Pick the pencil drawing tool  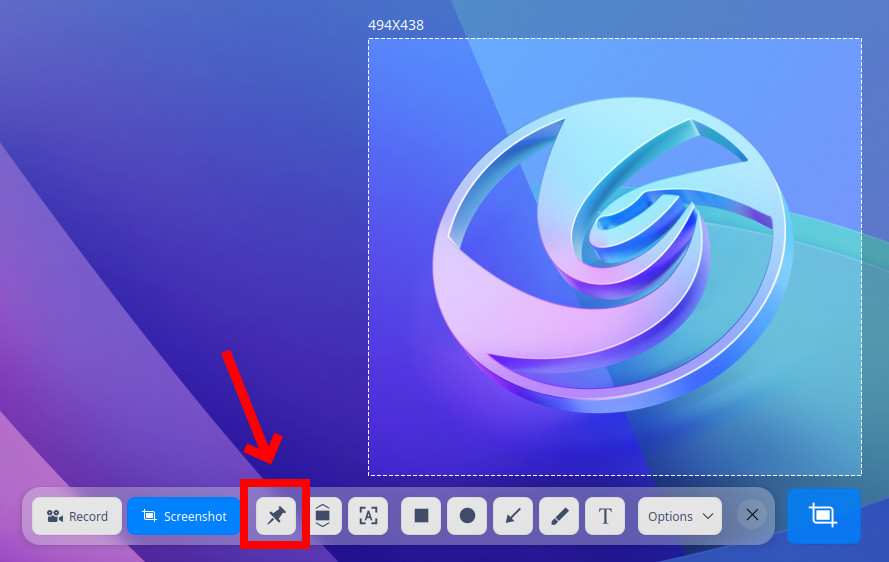tap(559, 516)
